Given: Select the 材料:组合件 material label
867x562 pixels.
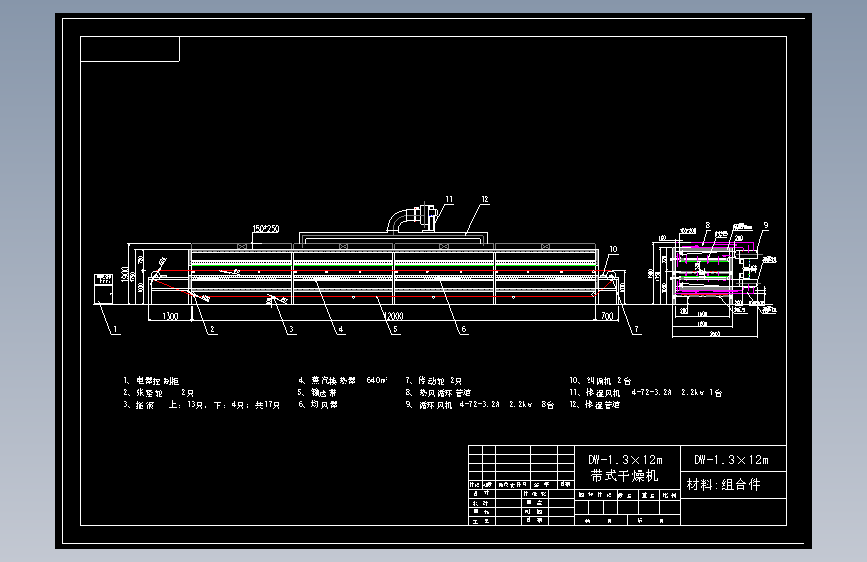Looking at the screenshot, I should tap(723, 485).
